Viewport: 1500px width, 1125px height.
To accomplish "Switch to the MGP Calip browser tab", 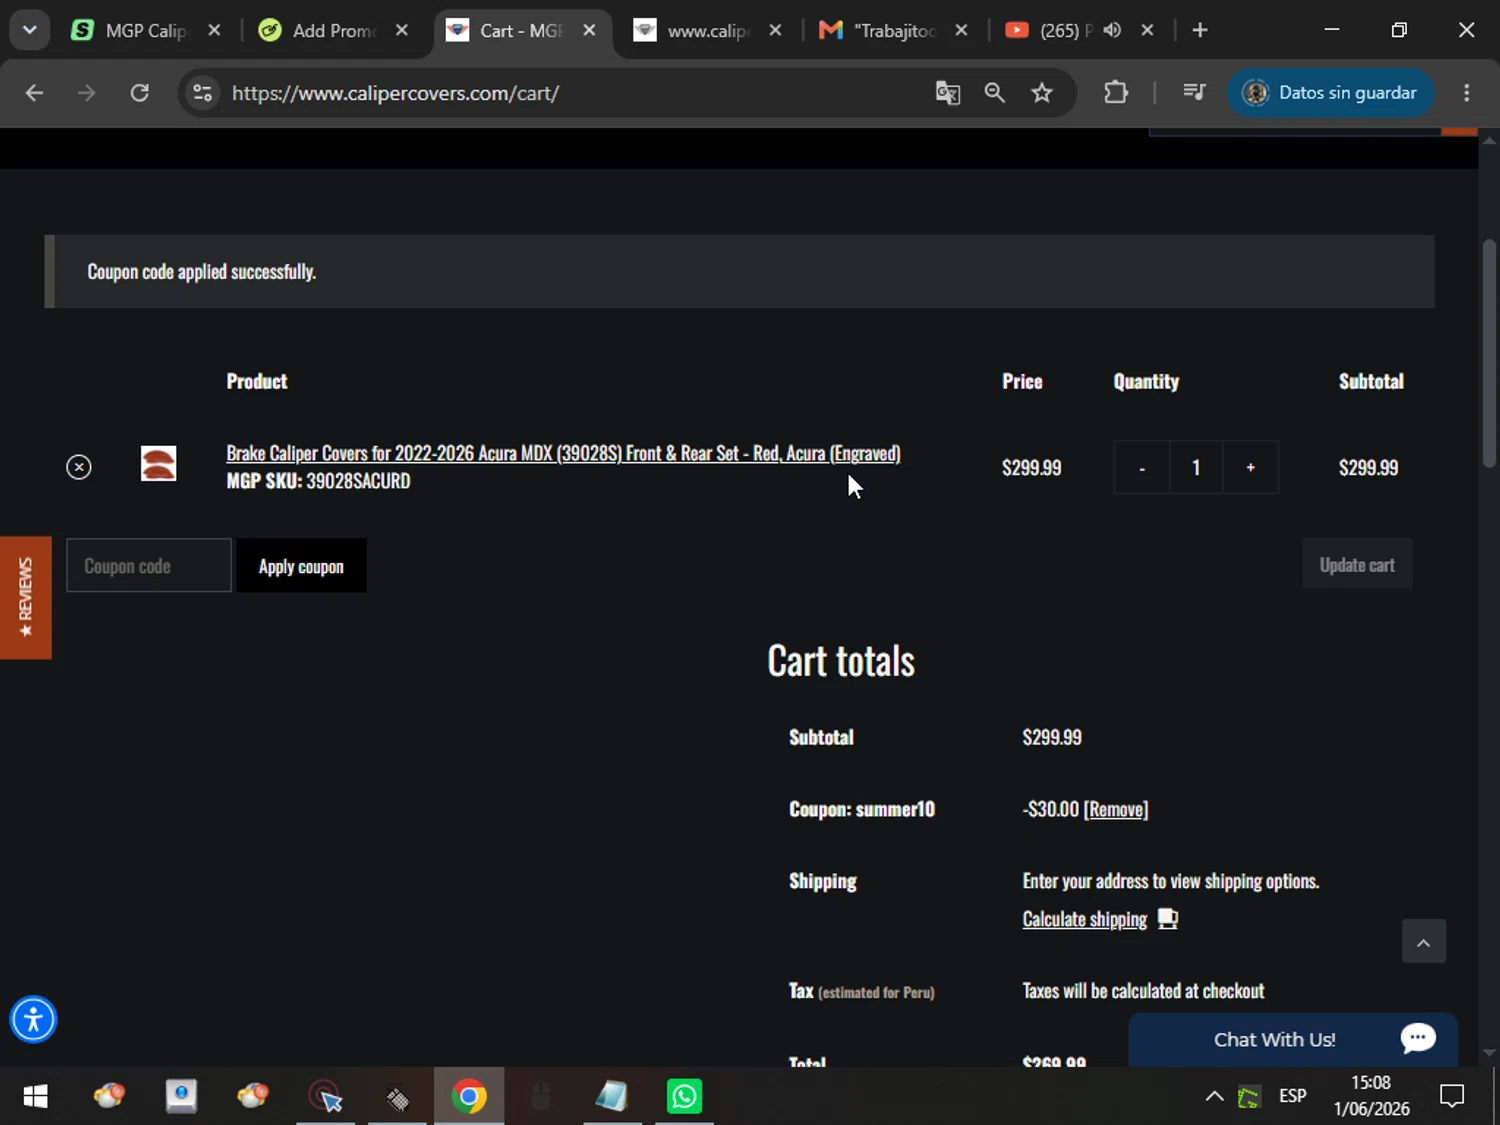I will pos(146,30).
